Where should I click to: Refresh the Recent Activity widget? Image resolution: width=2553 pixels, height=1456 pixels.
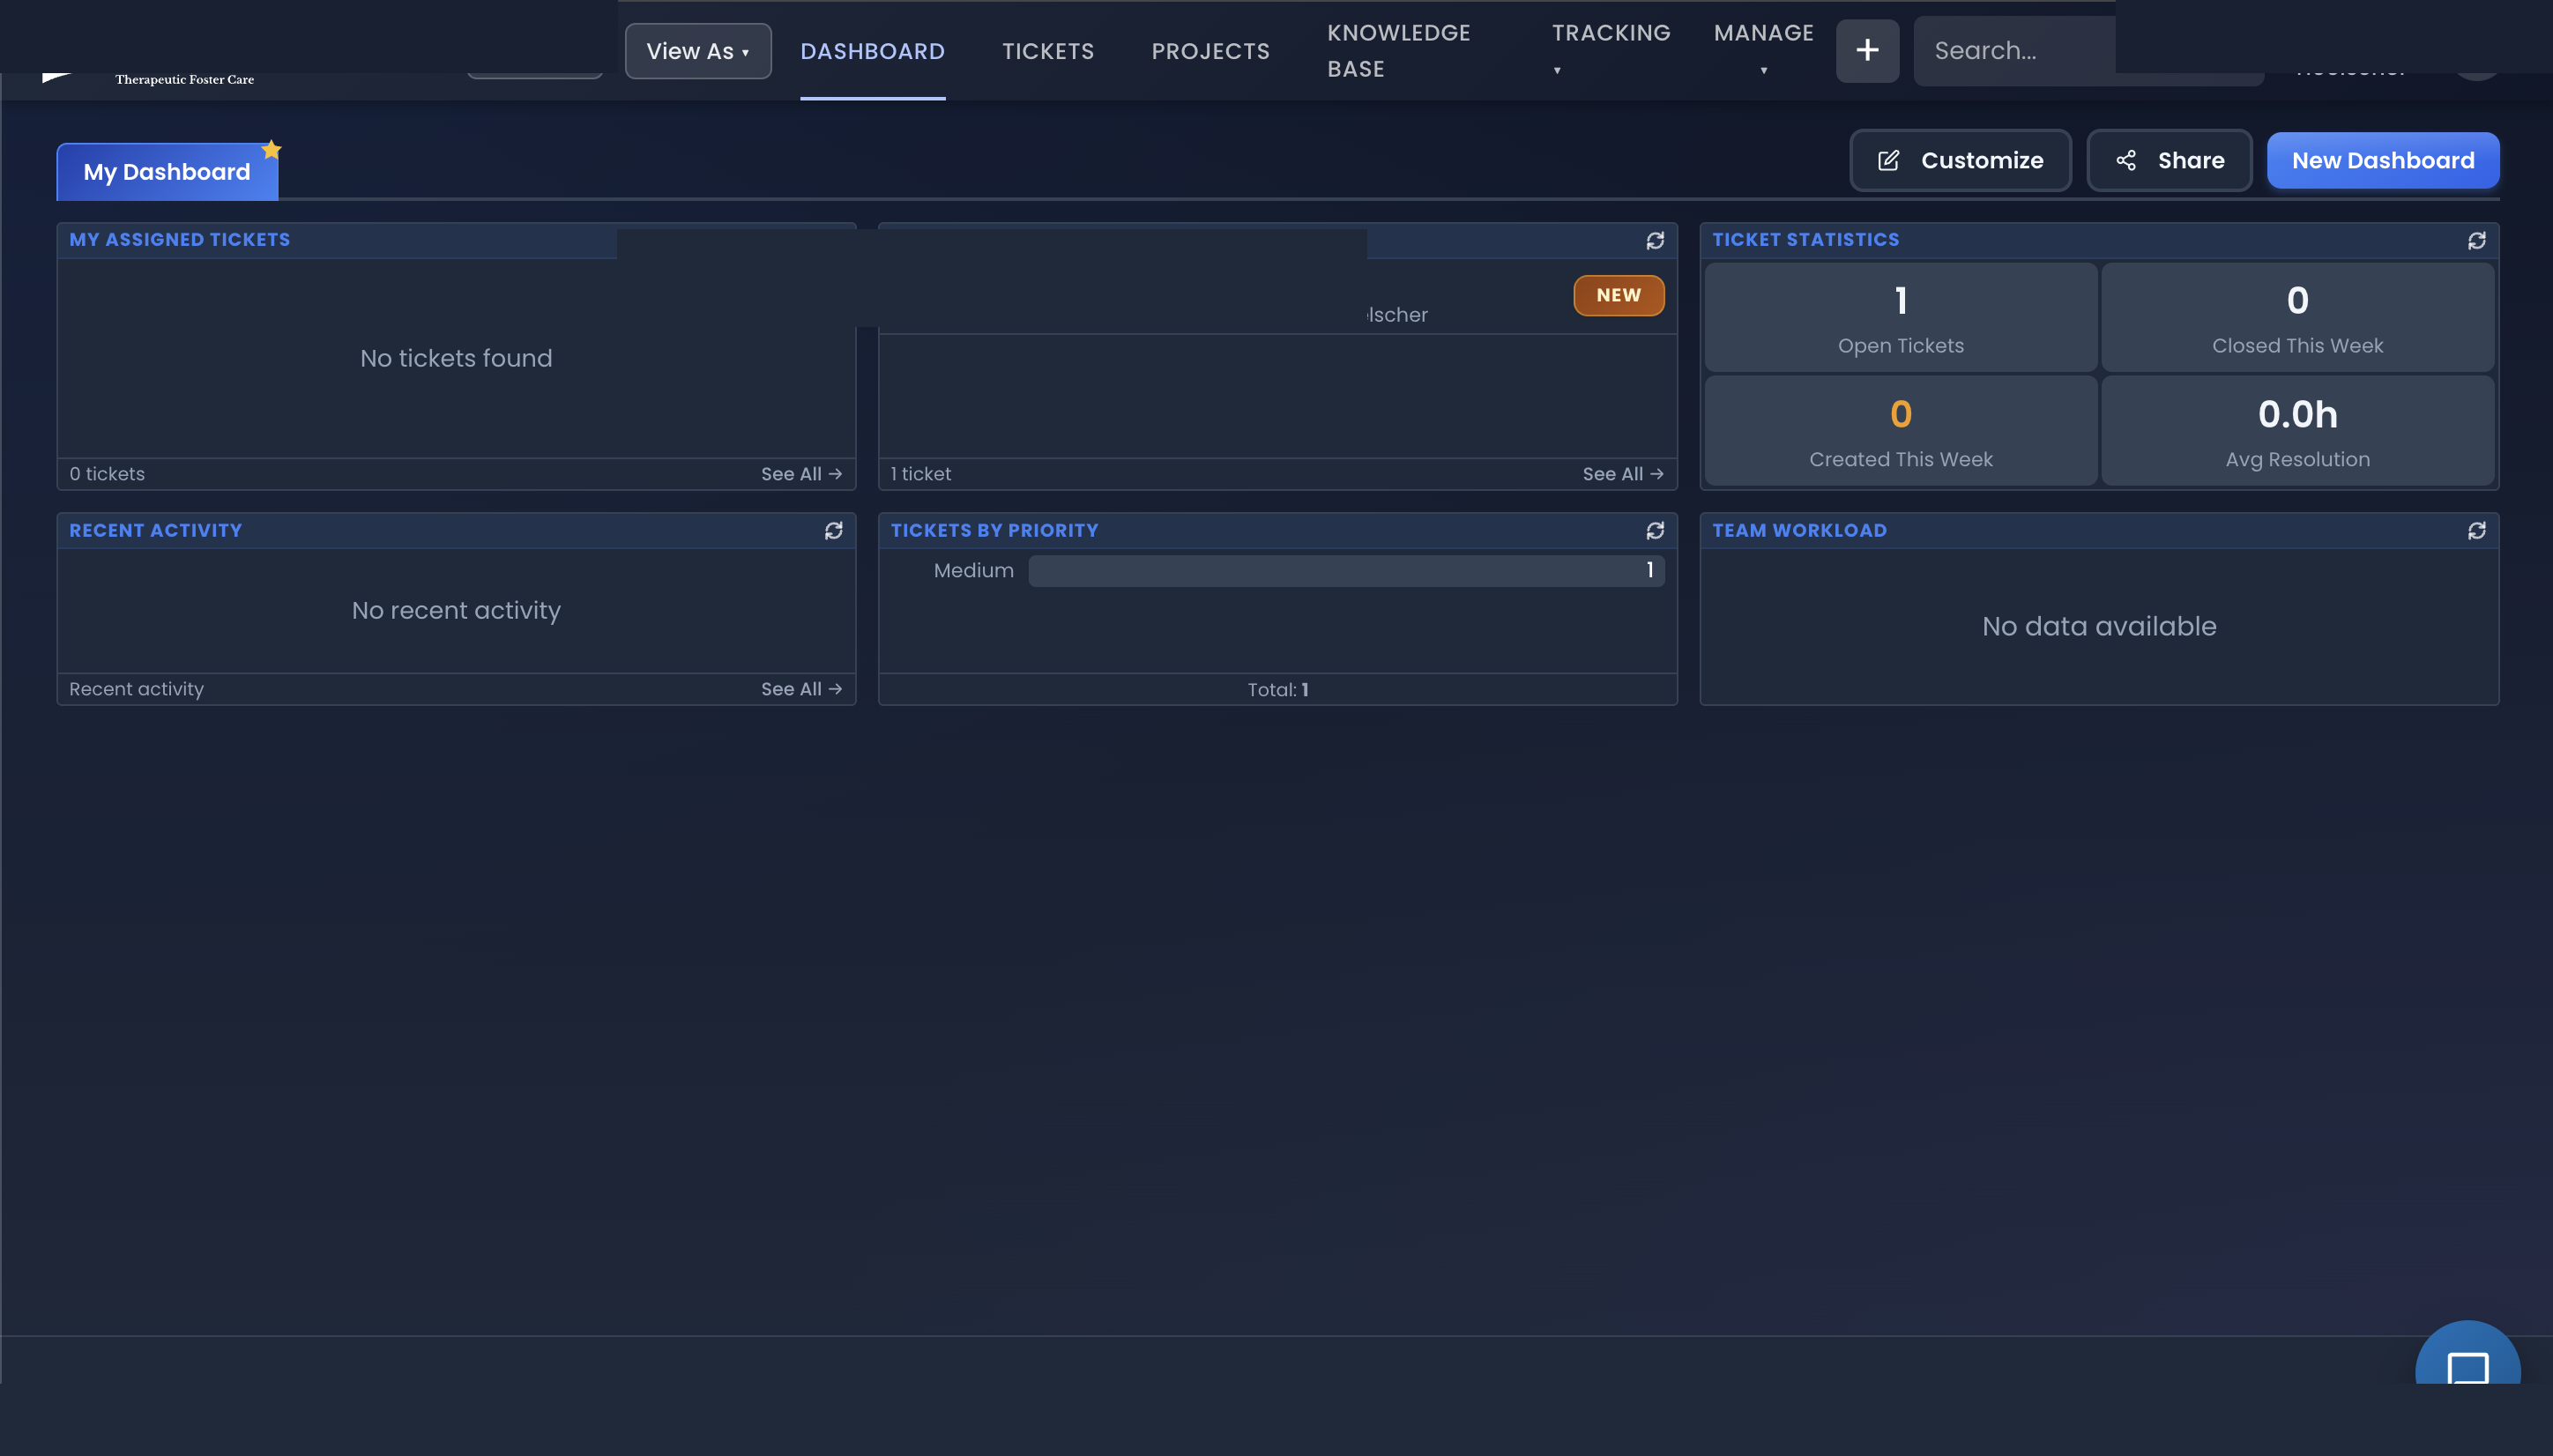(x=834, y=530)
